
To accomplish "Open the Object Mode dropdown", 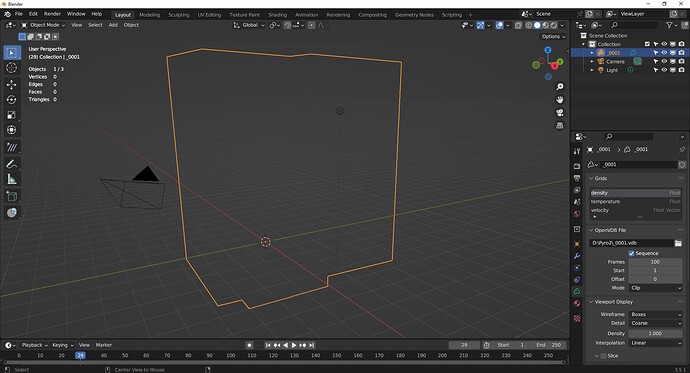I will point(43,25).
